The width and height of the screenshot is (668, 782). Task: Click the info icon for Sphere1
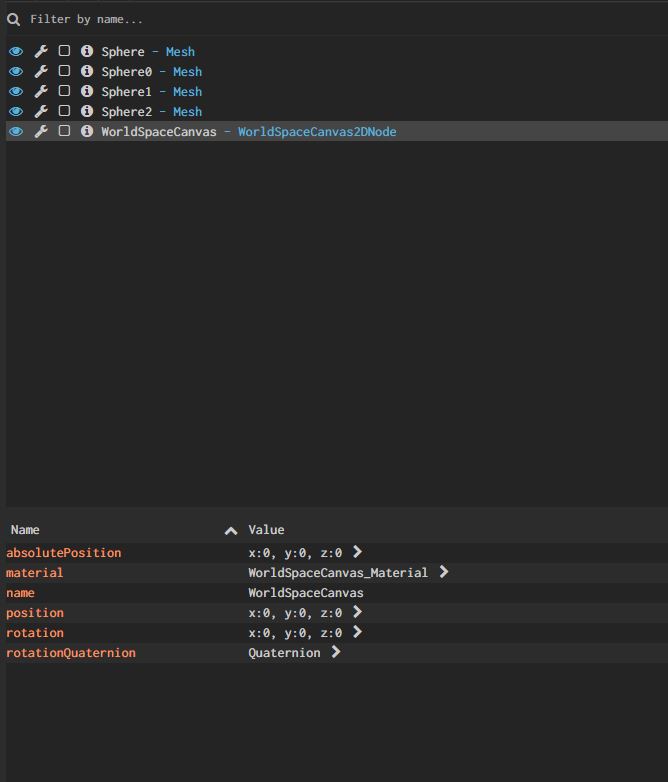pos(87,91)
